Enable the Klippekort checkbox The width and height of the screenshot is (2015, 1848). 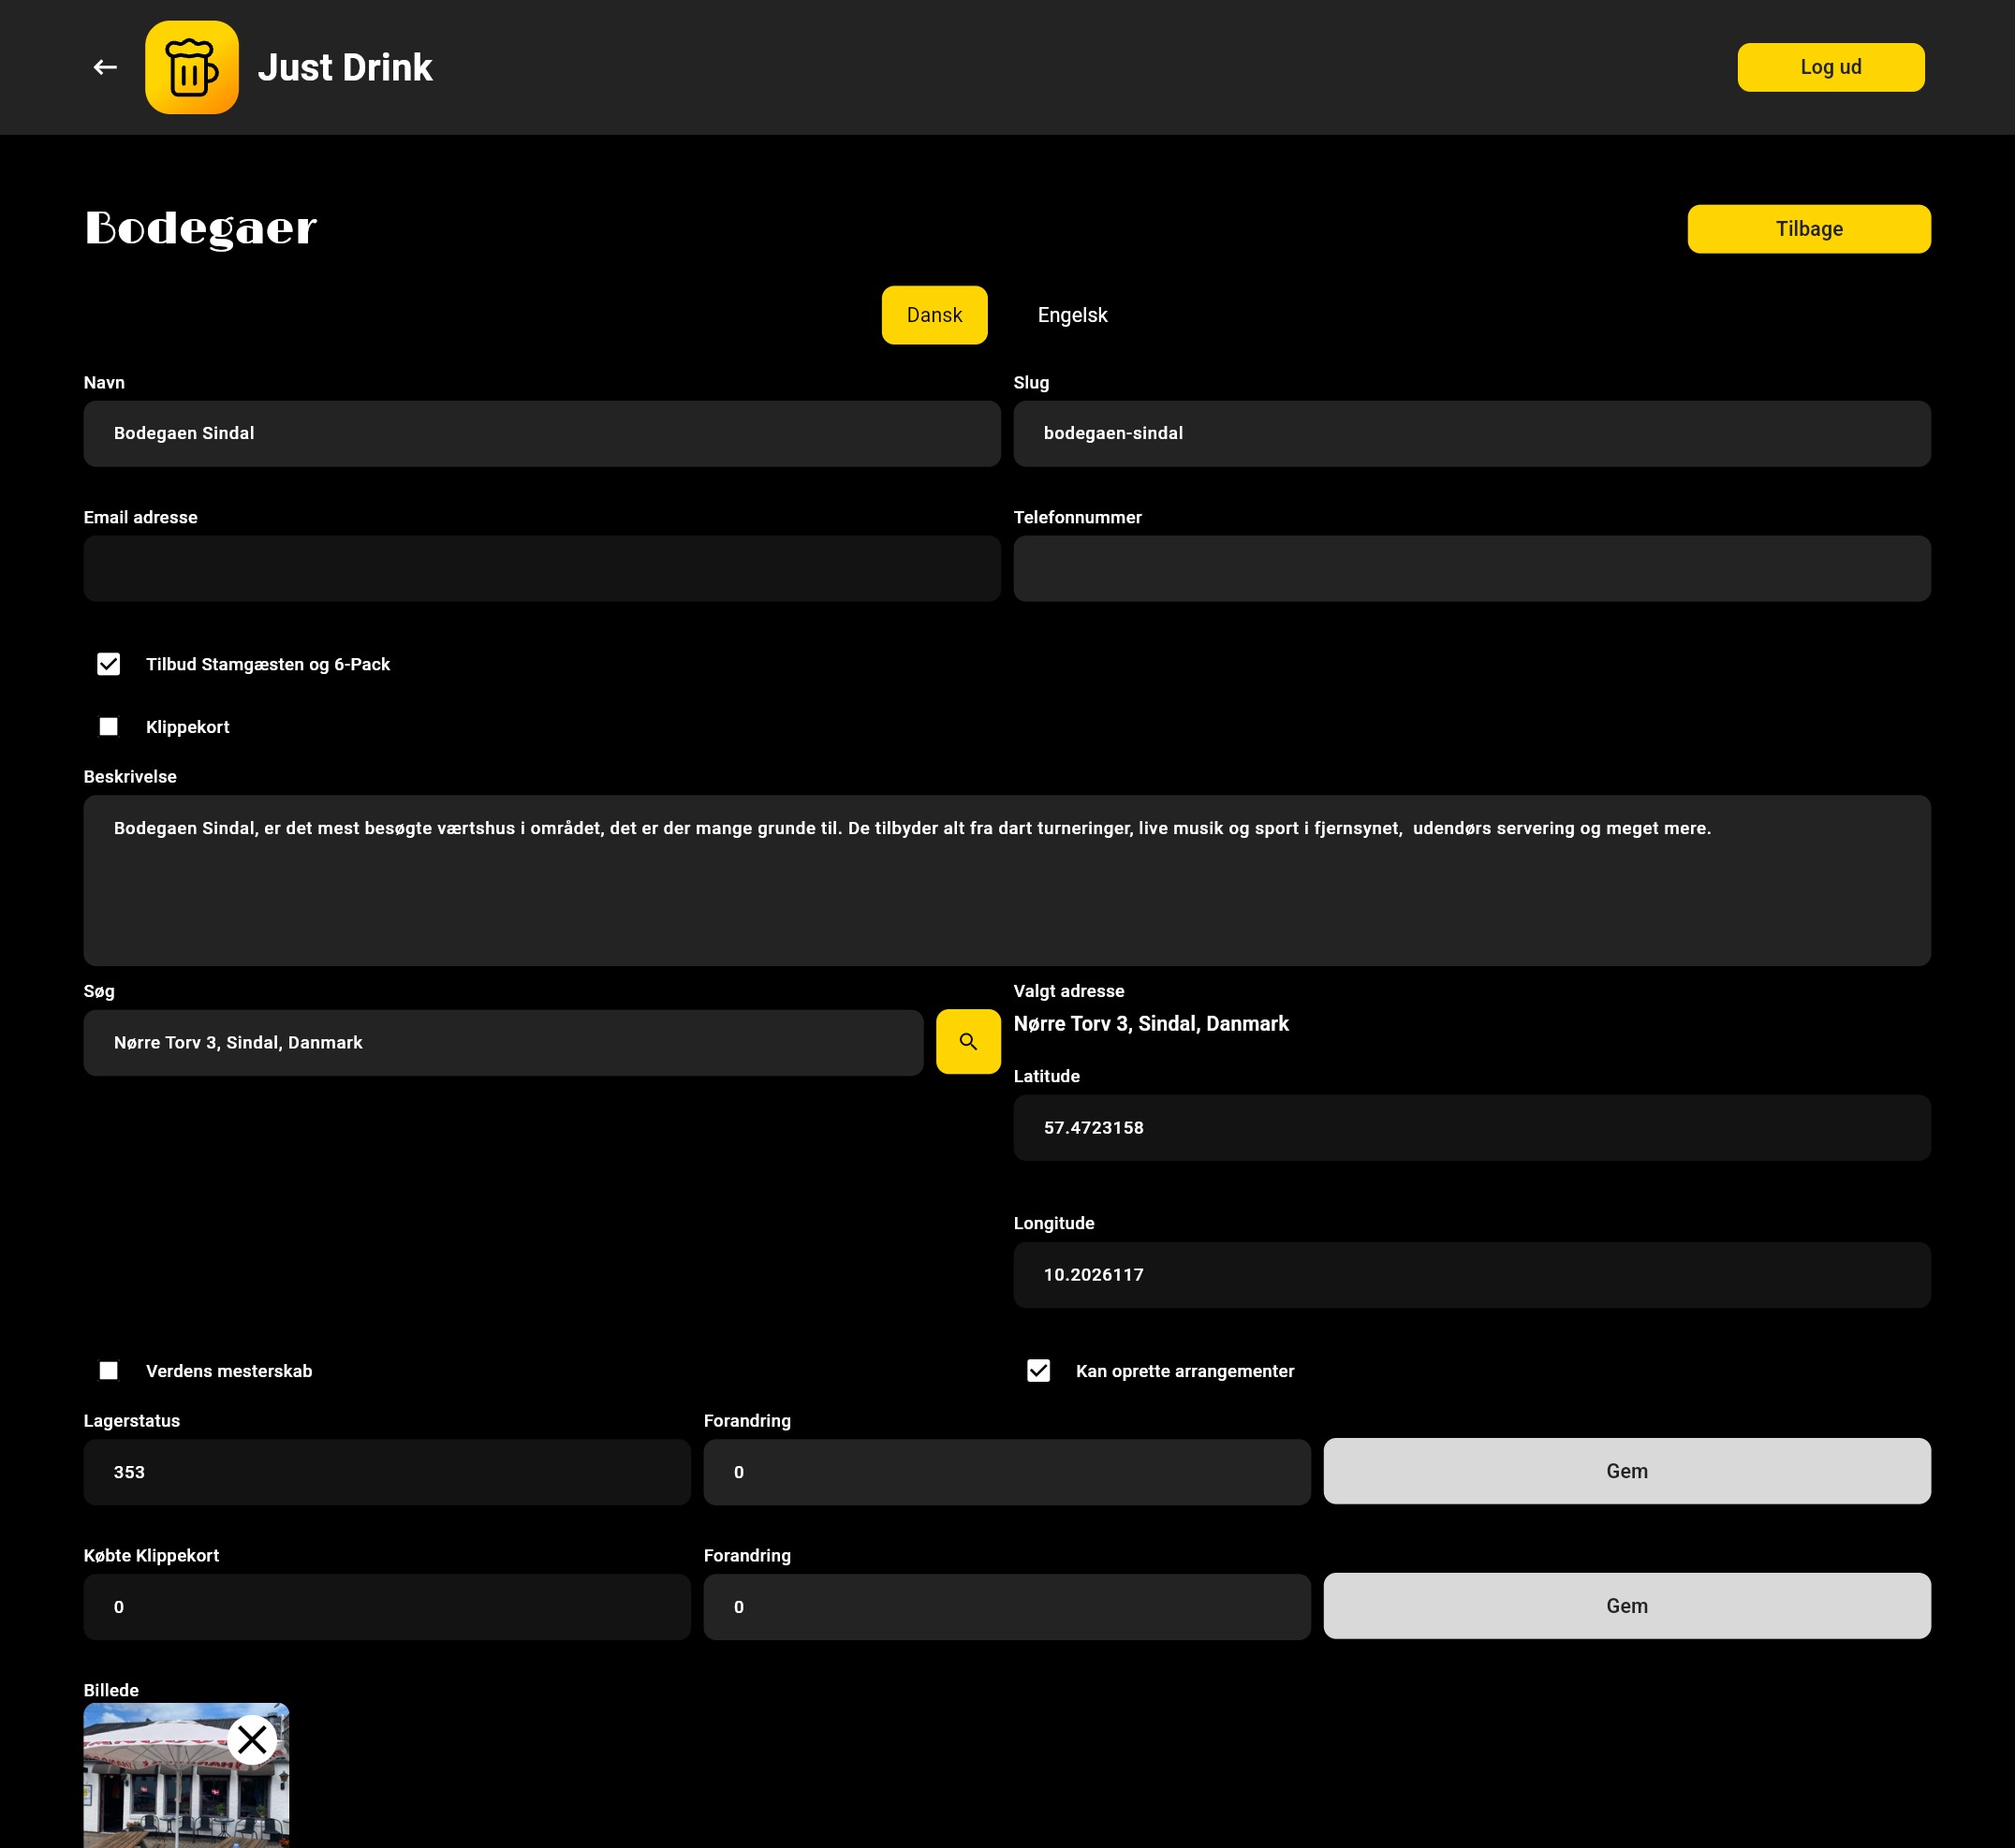[109, 726]
